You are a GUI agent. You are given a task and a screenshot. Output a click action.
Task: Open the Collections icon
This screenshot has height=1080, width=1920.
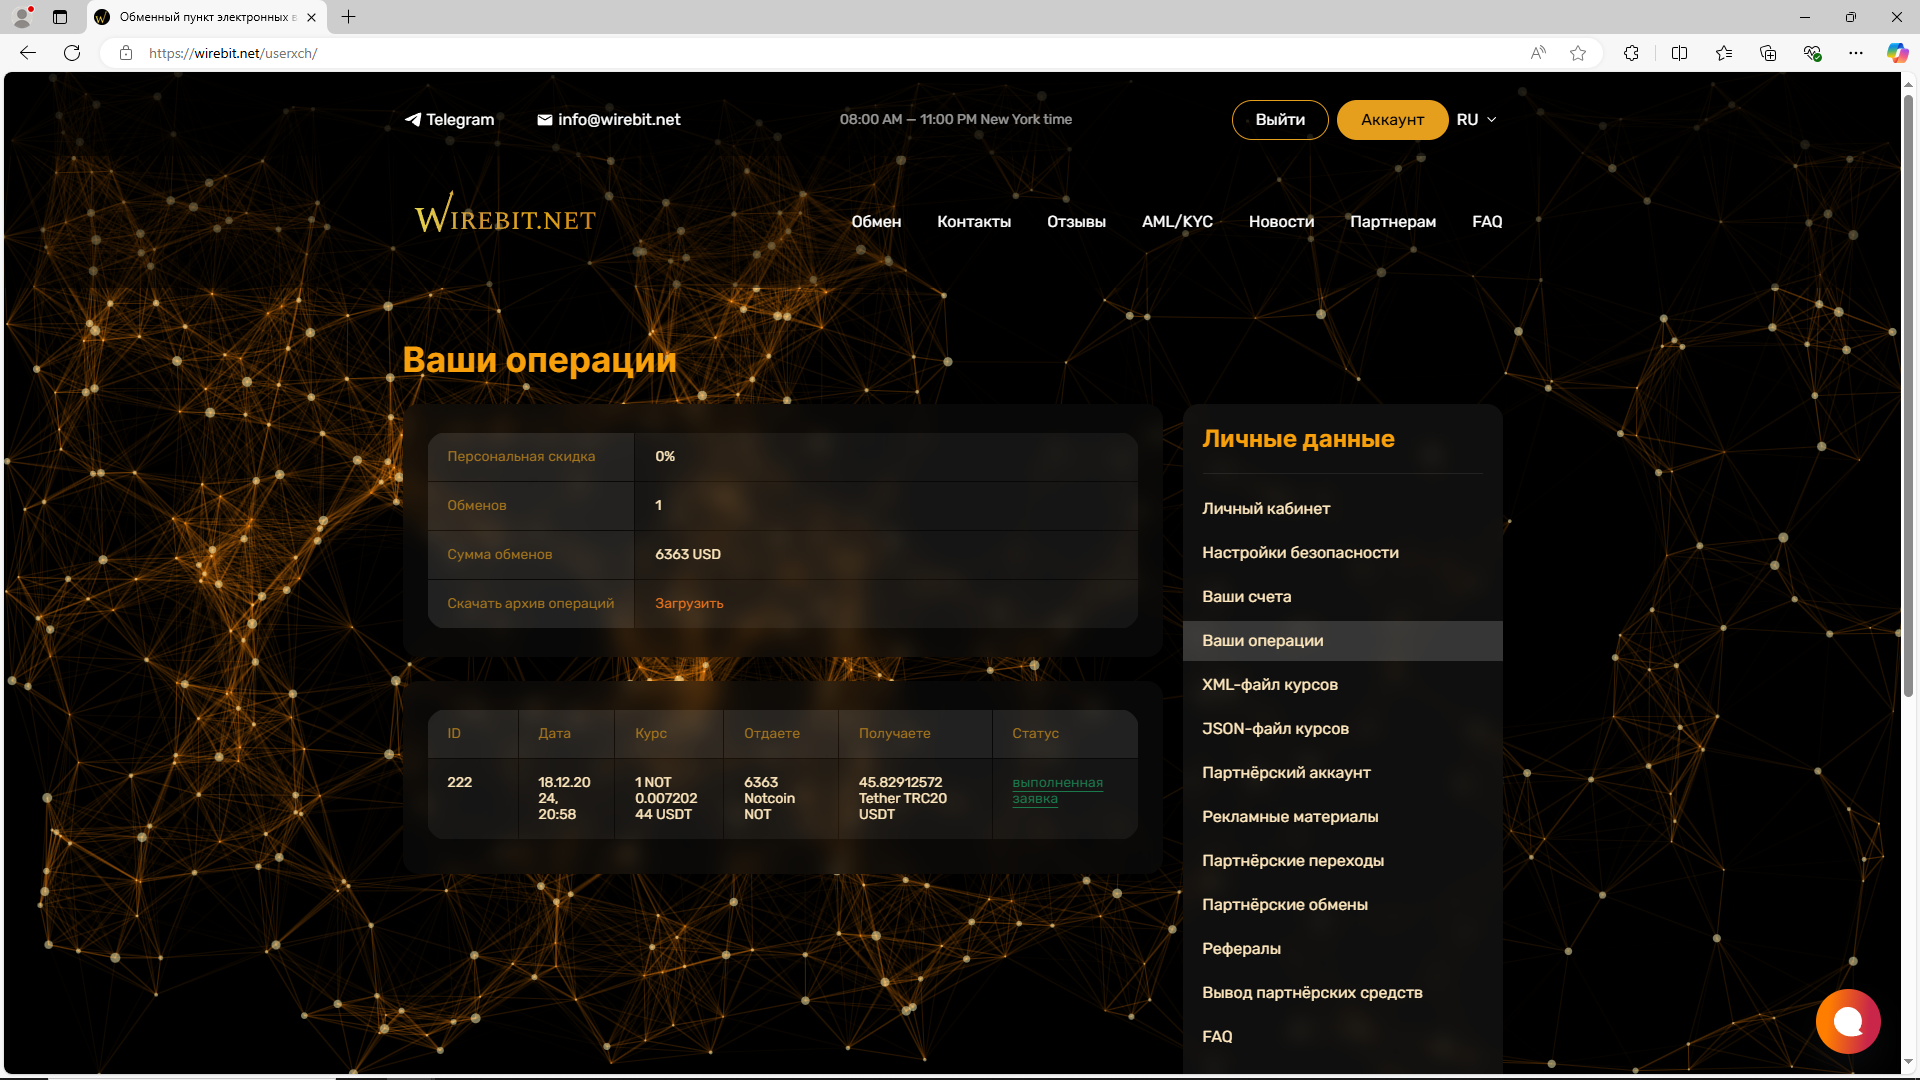[1768, 53]
